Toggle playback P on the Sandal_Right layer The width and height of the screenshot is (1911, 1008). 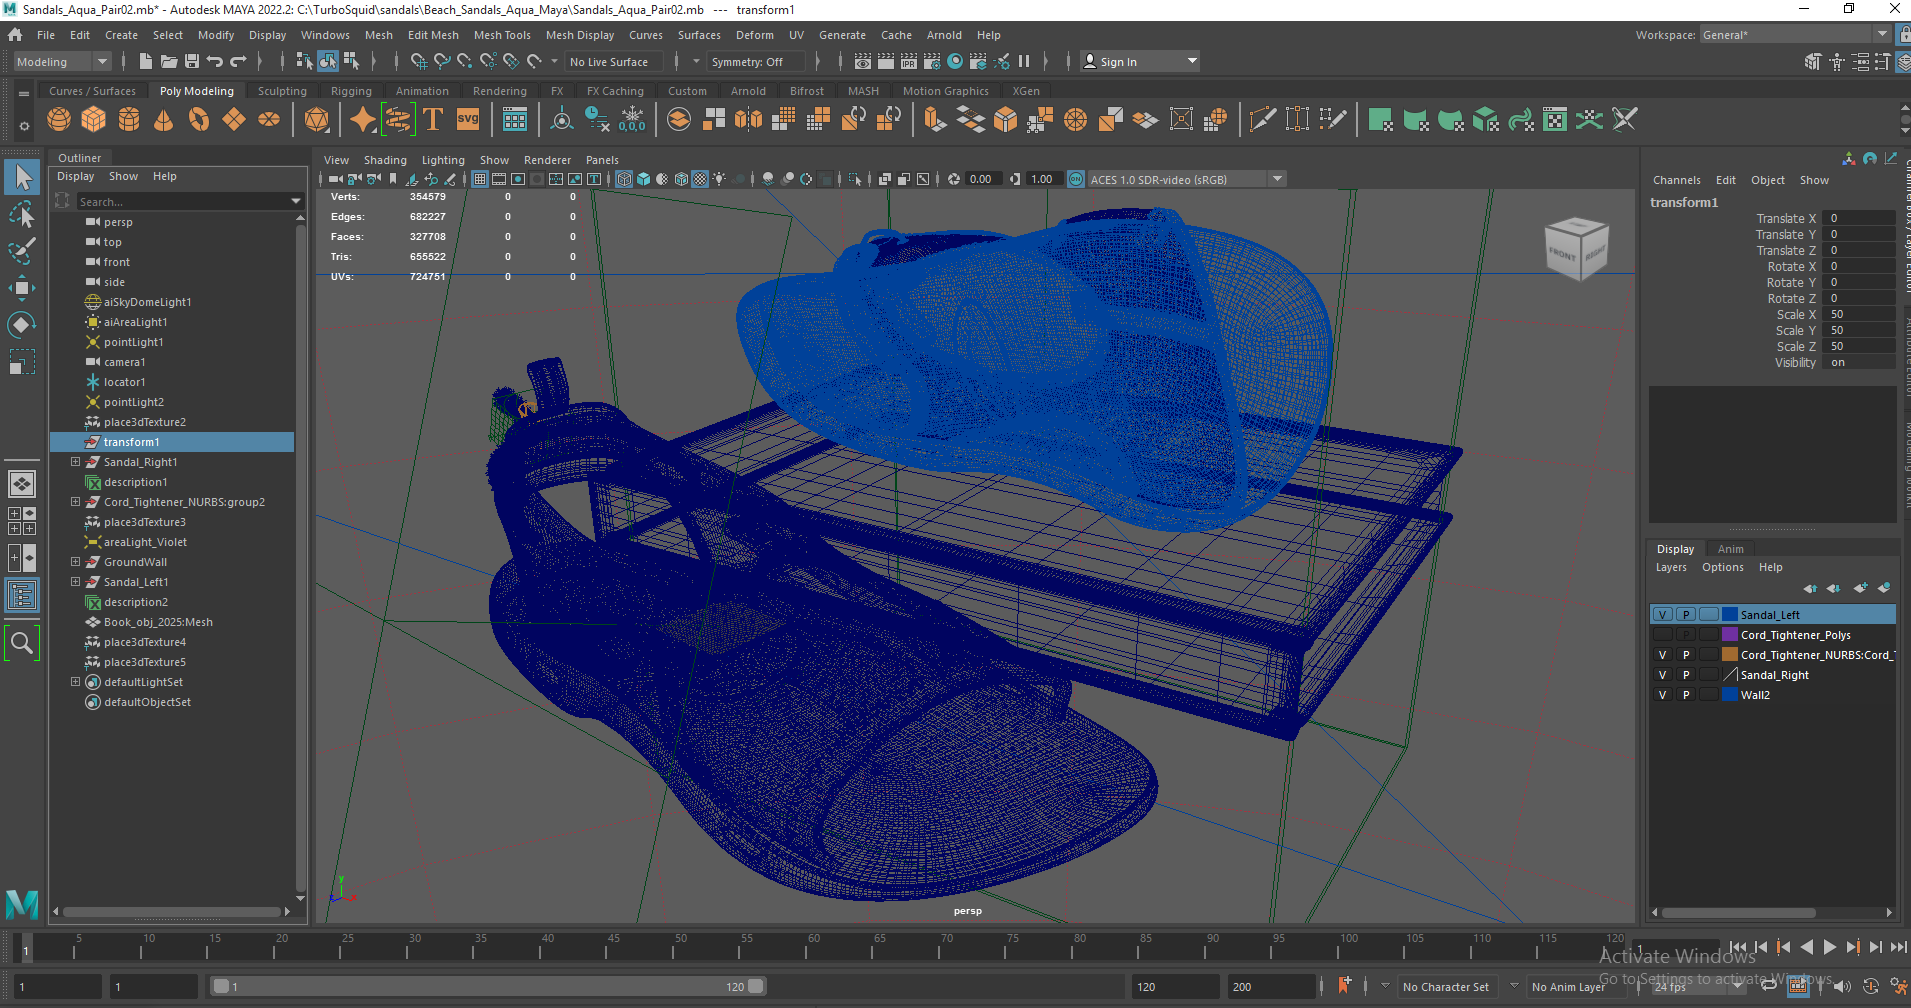1685,674
